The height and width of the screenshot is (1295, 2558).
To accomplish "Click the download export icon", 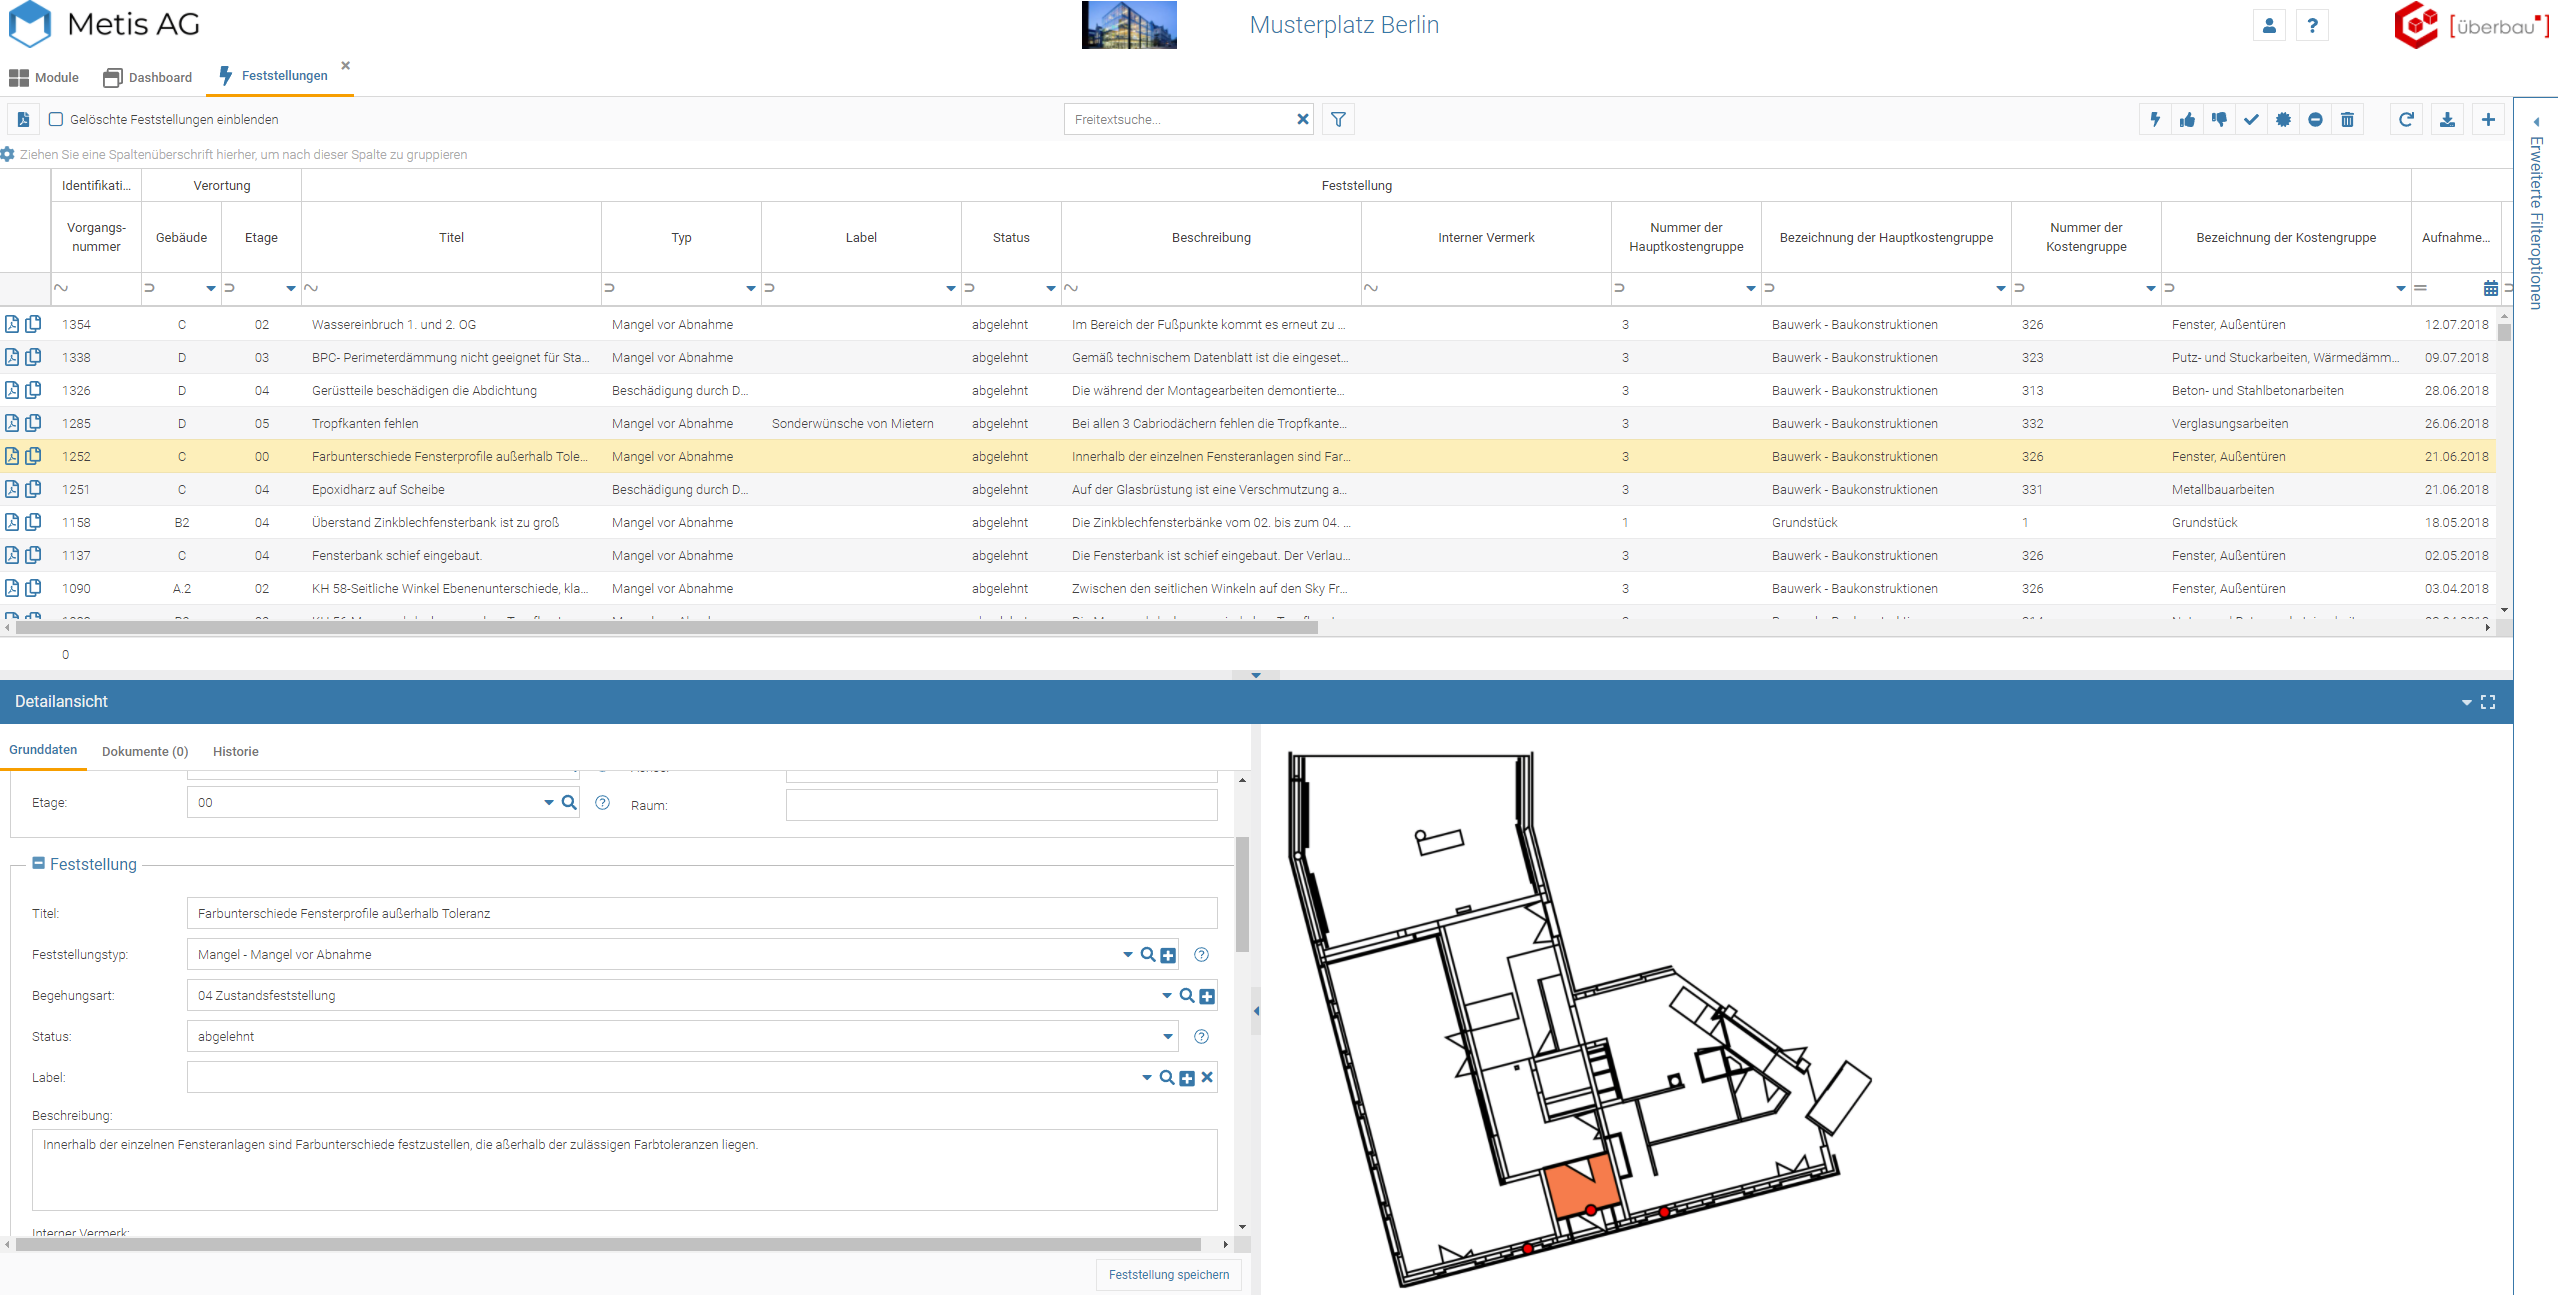I will tap(2447, 120).
